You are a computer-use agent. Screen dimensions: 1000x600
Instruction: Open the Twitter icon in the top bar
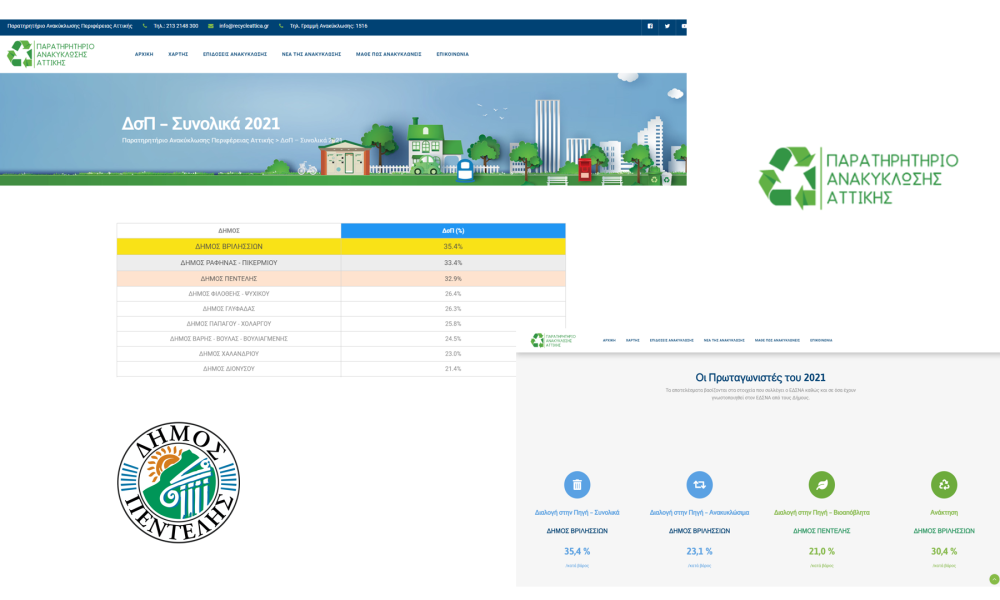click(x=667, y=26)
